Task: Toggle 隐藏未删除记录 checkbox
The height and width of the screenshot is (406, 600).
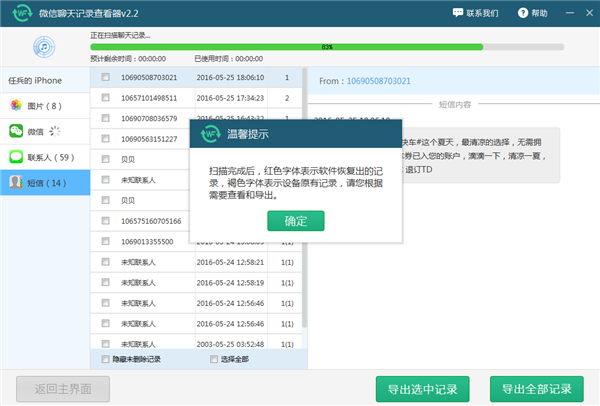Action: pos(105,359)
